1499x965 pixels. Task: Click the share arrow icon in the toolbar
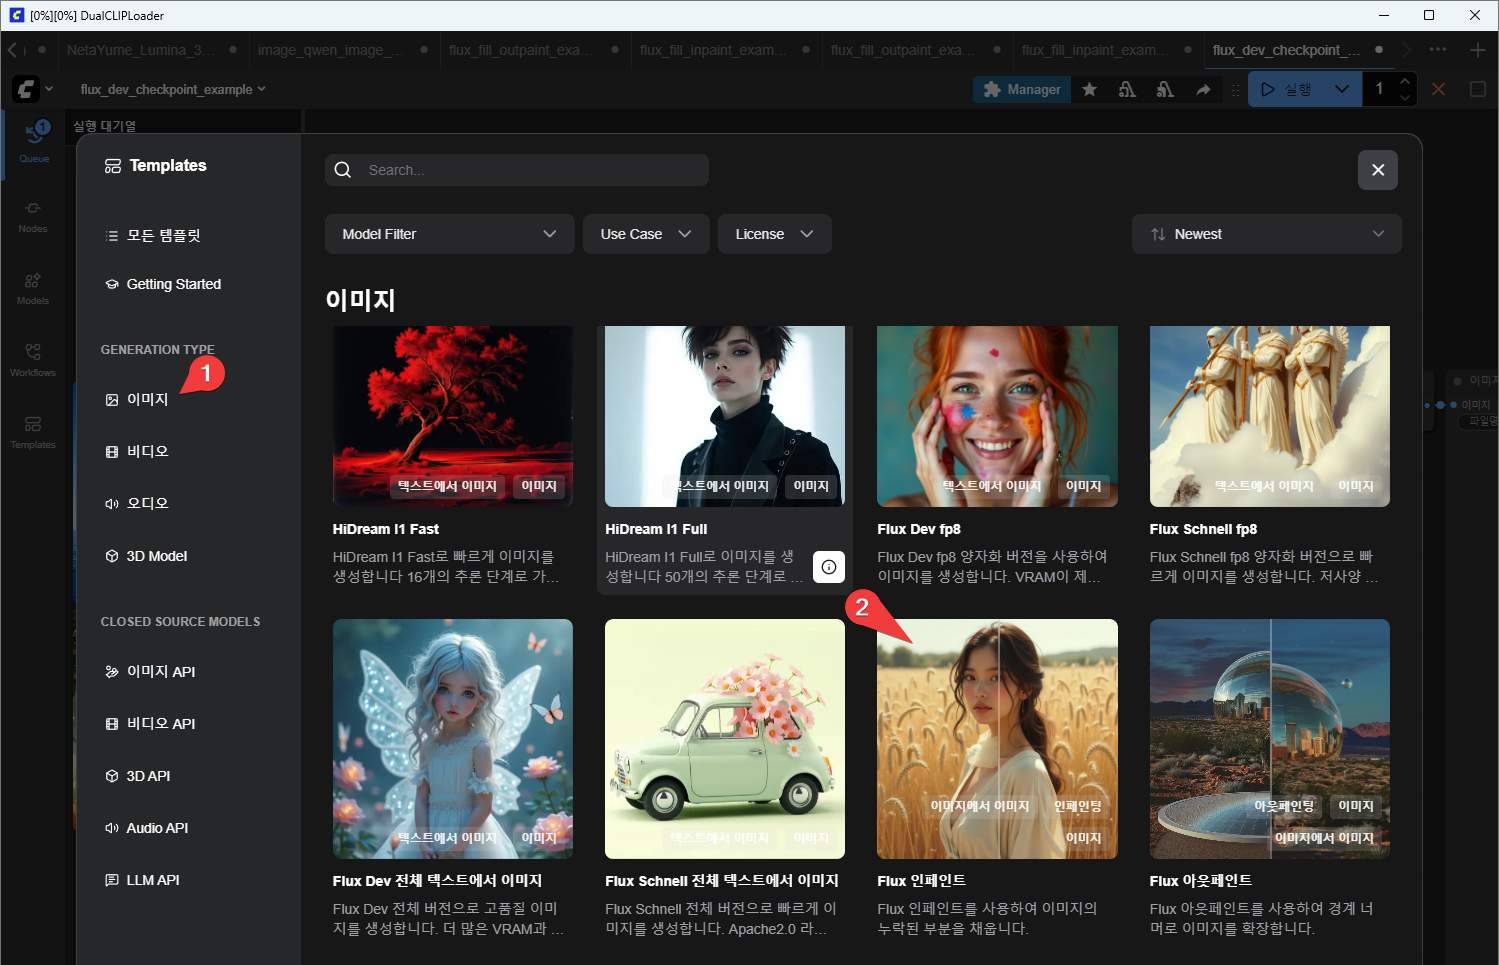tap(1203, 90)
